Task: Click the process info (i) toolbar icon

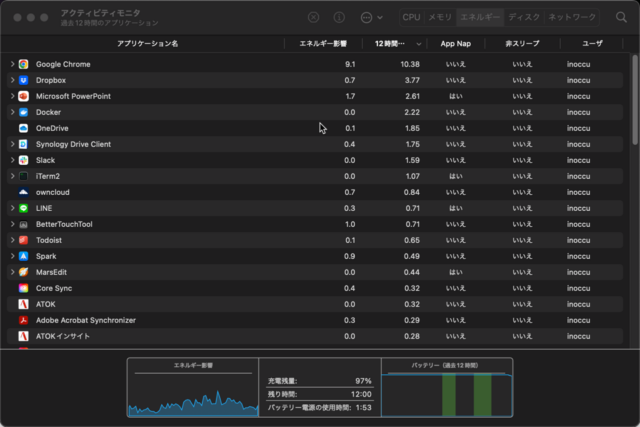Action: click(x=340, y=17)
